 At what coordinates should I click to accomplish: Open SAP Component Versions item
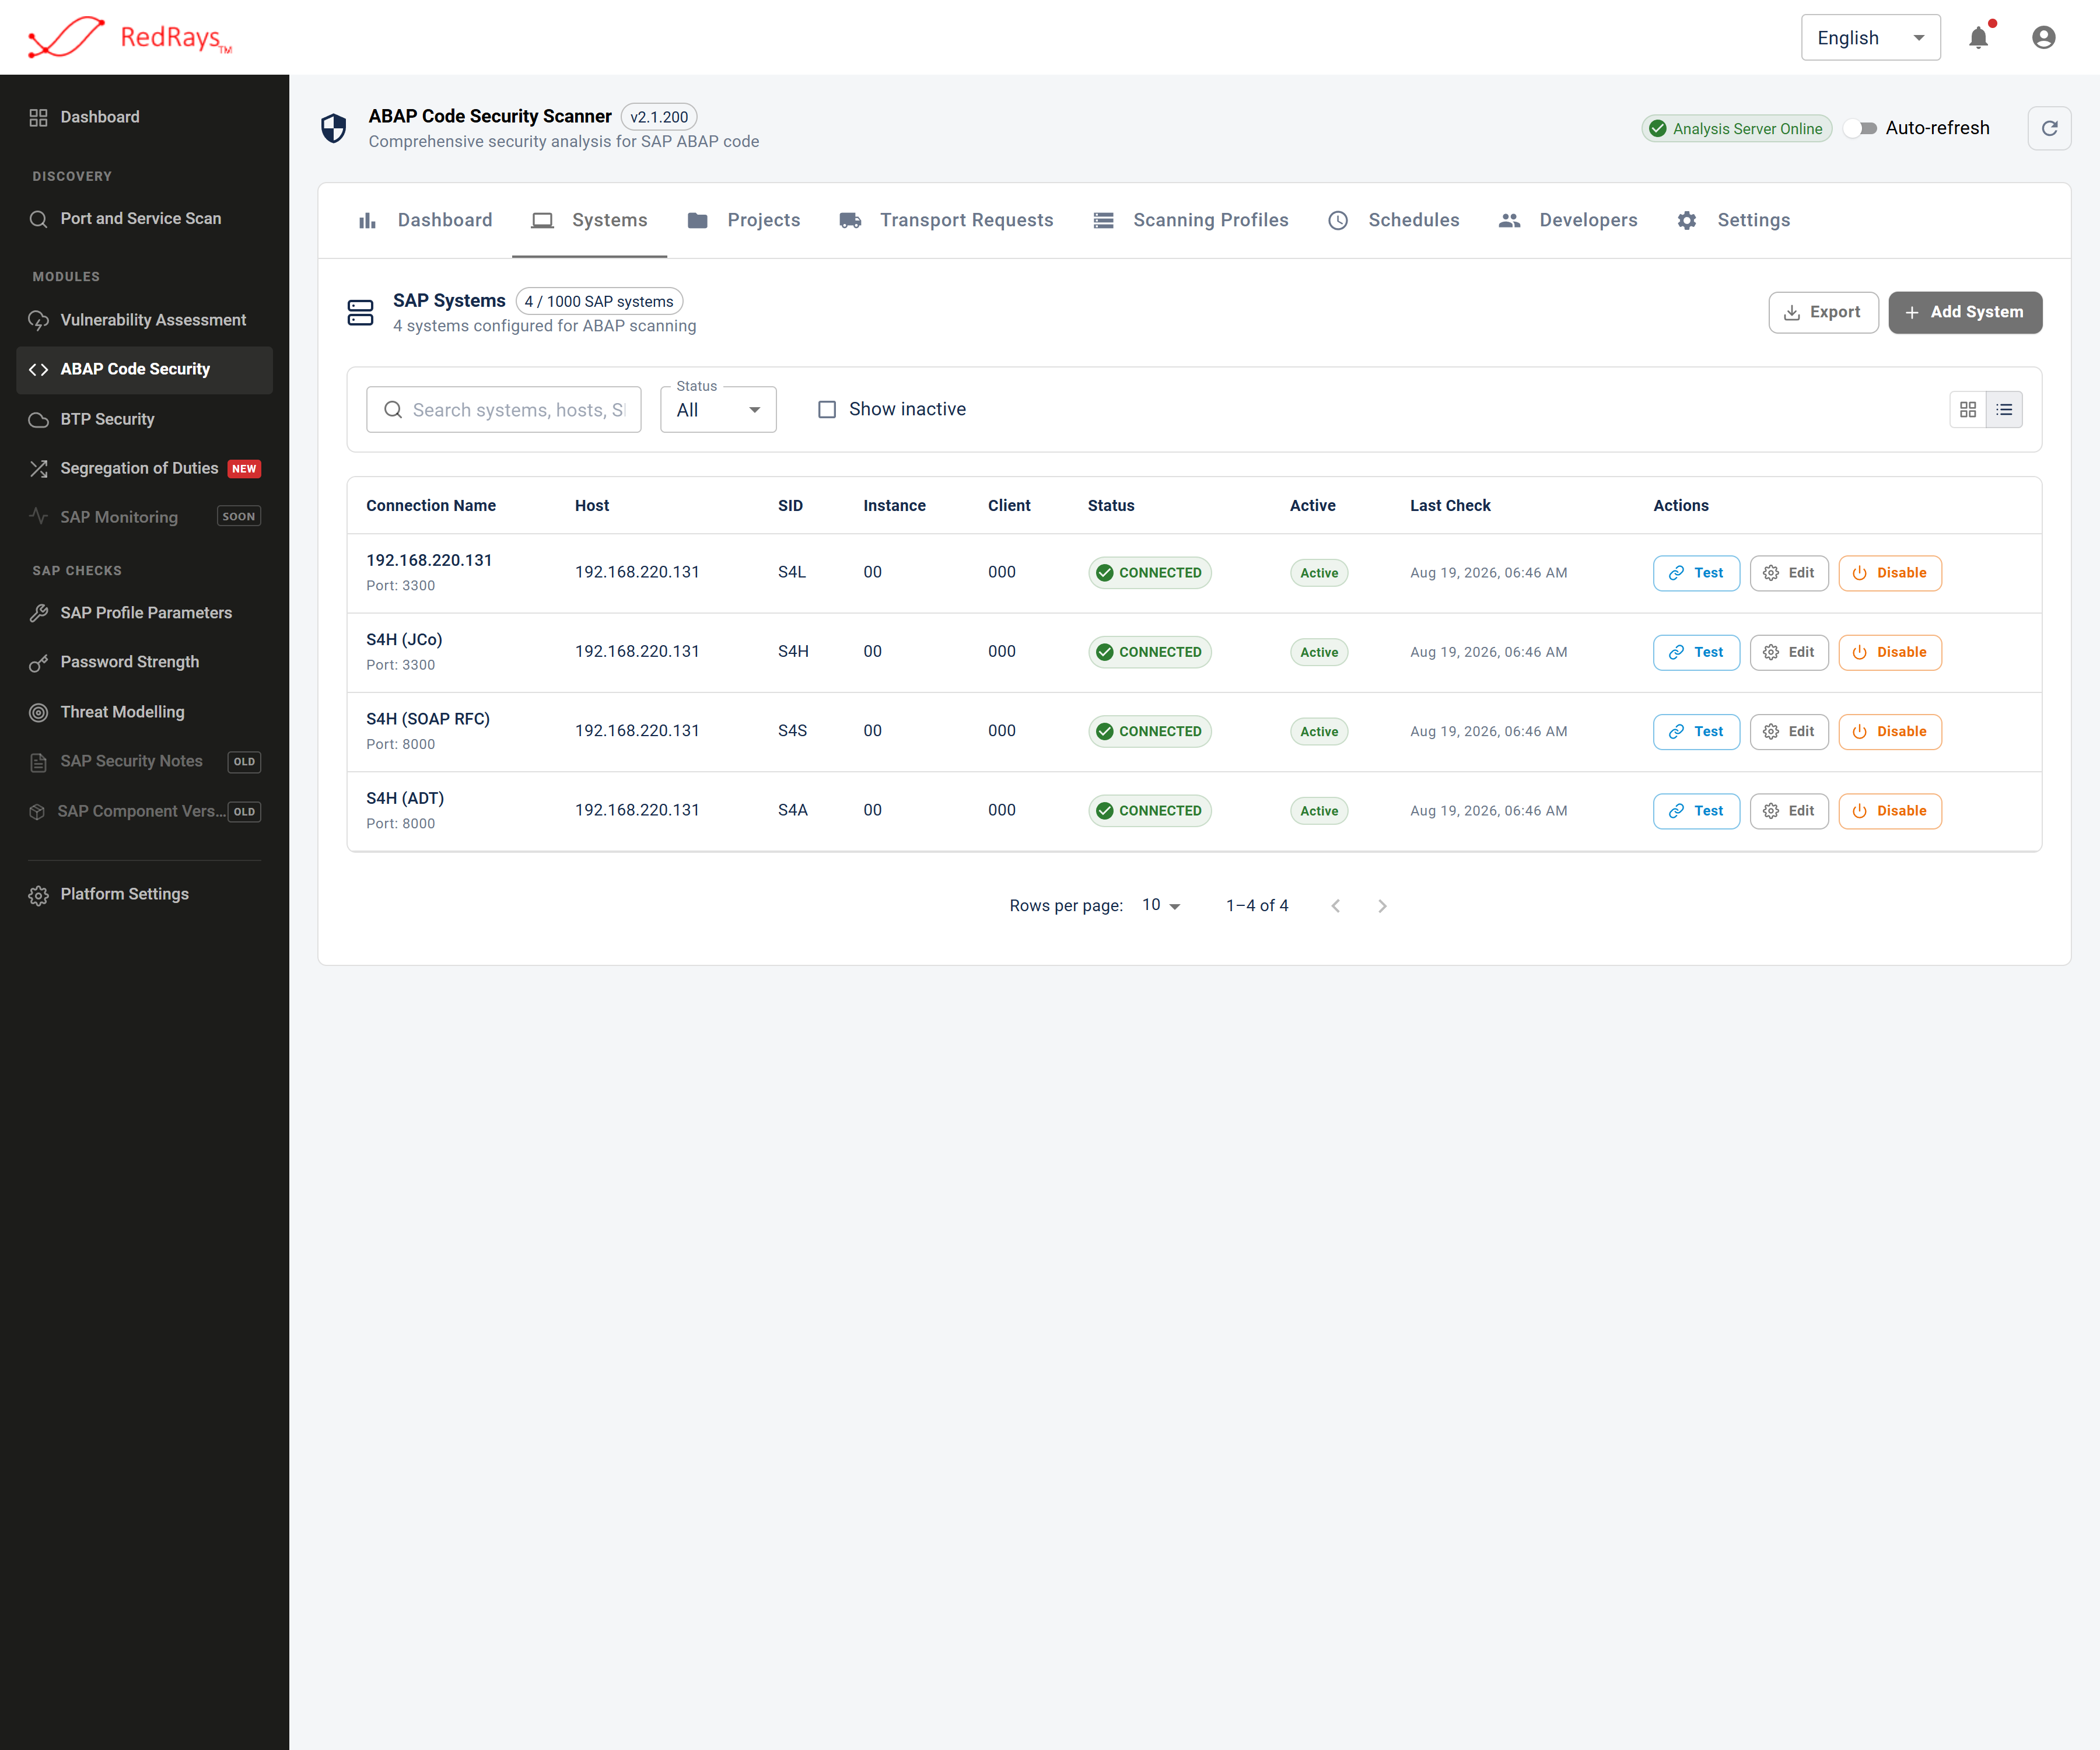tap(144, 812)
